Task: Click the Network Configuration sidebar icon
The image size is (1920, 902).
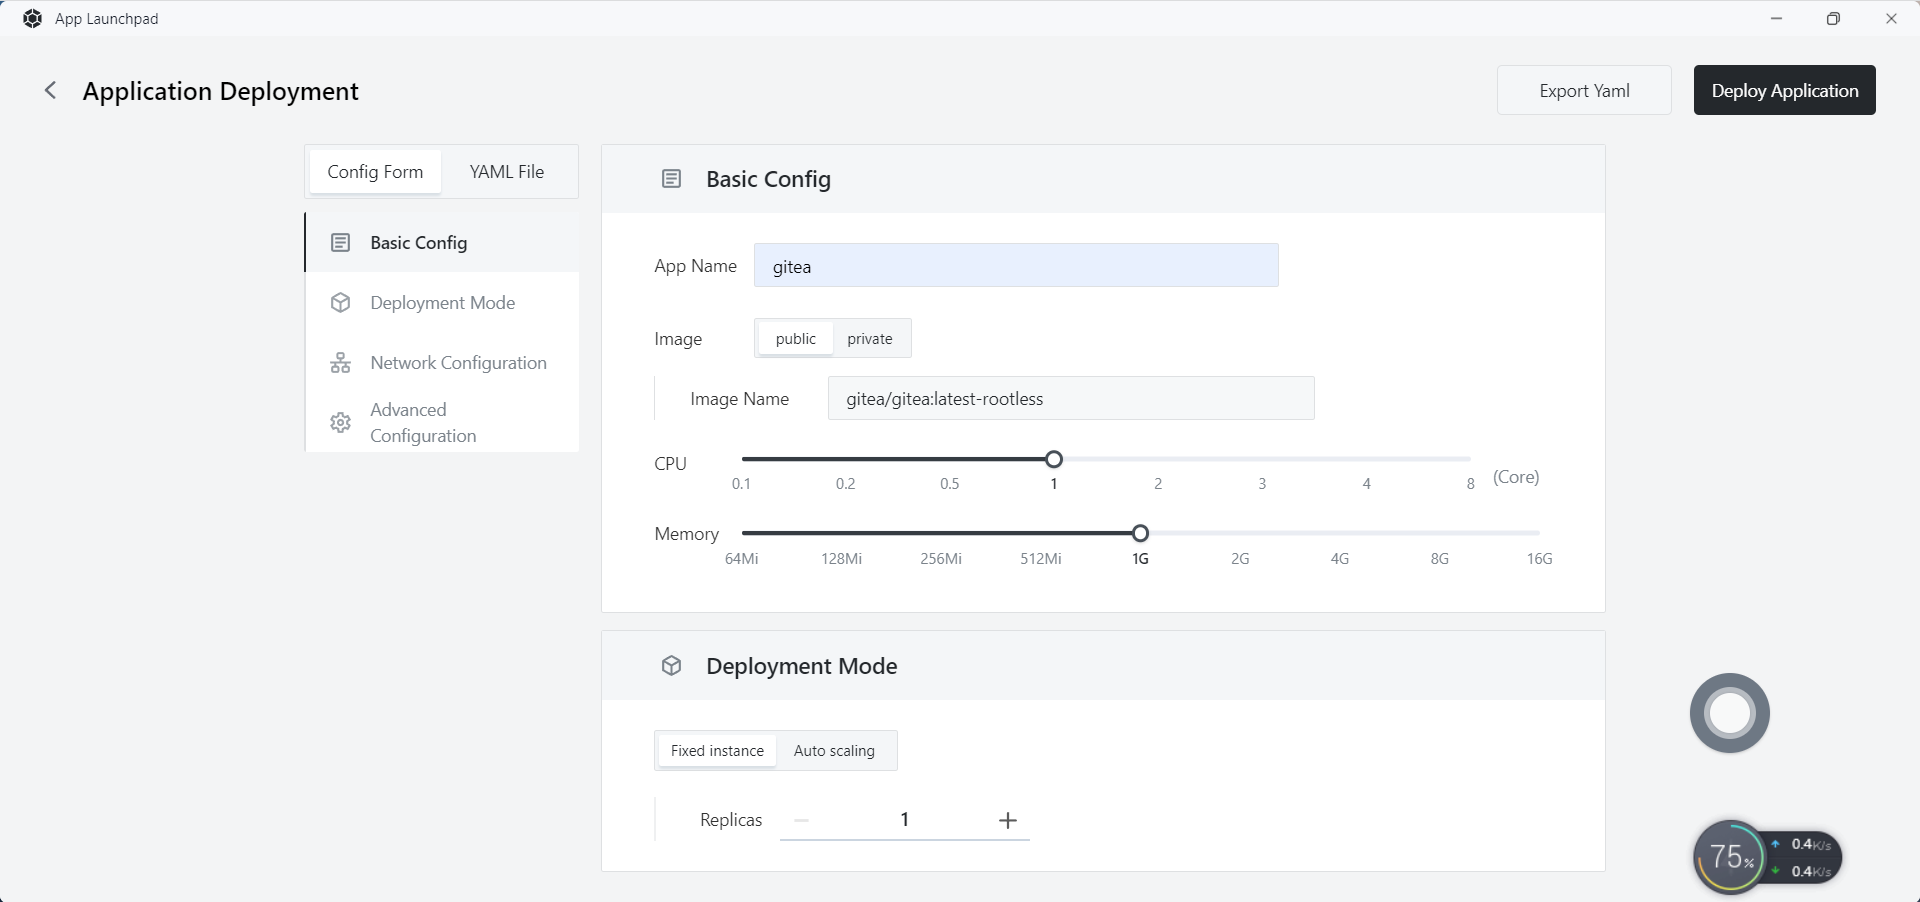Action: 340,363
